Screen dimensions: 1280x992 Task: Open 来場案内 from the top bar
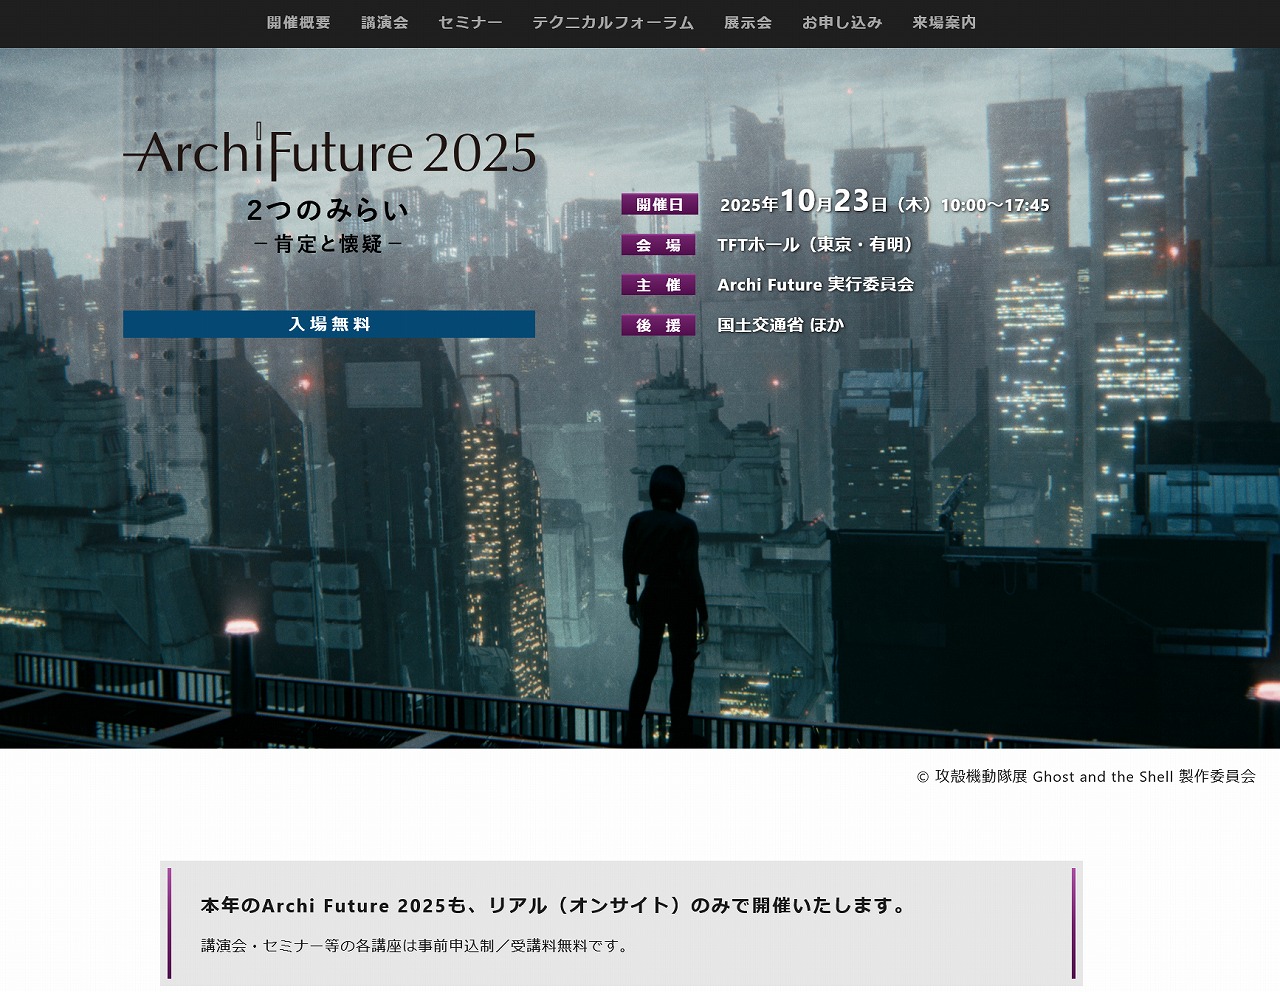click(x=943, y=22)
